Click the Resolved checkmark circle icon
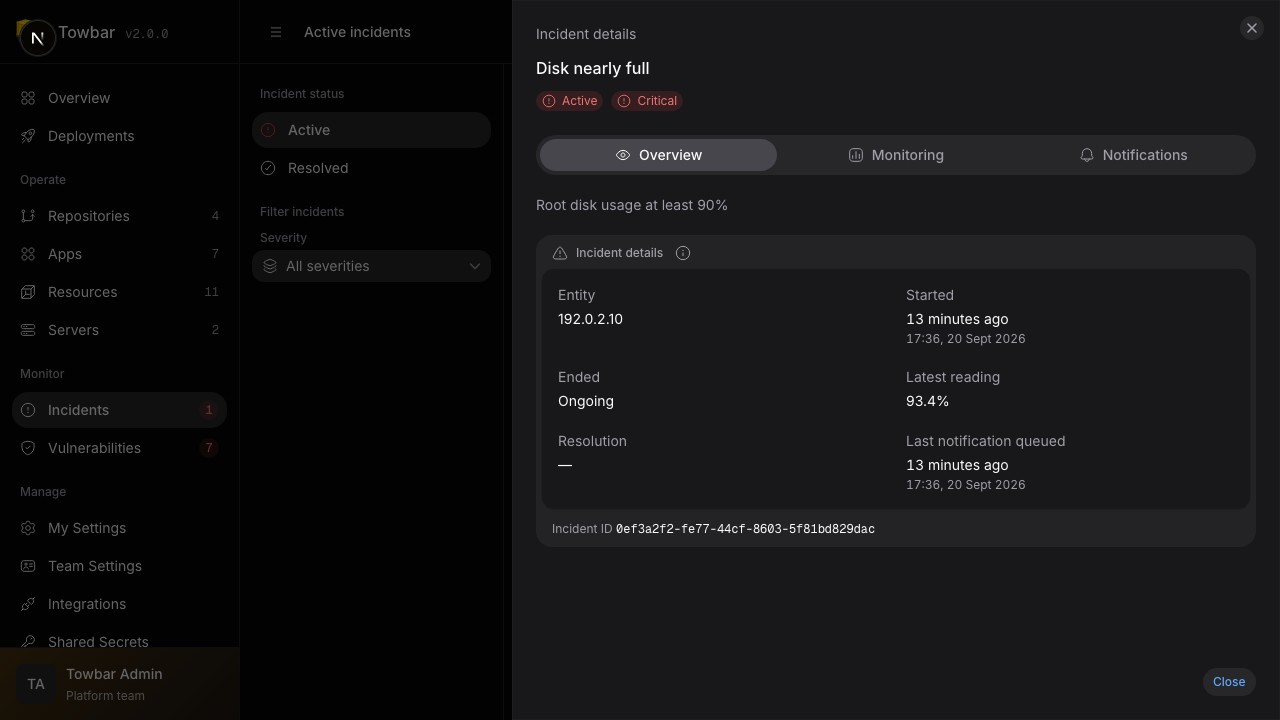1280x720 pixels. (x=268, y=168)
